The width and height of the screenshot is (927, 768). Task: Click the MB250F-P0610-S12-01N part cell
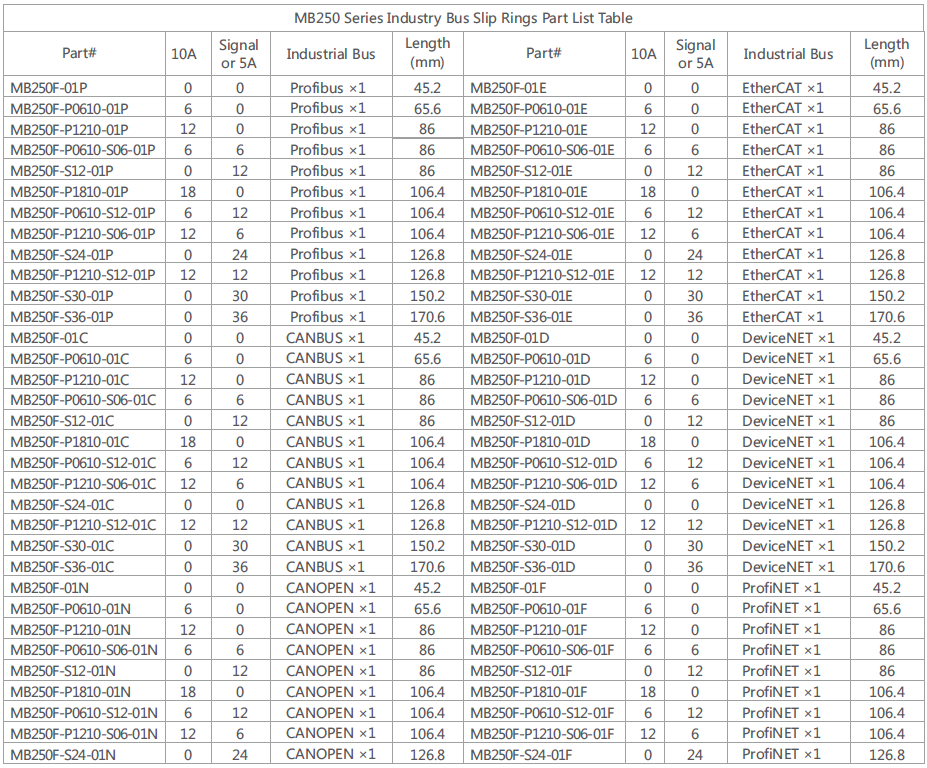coord(83,713)
